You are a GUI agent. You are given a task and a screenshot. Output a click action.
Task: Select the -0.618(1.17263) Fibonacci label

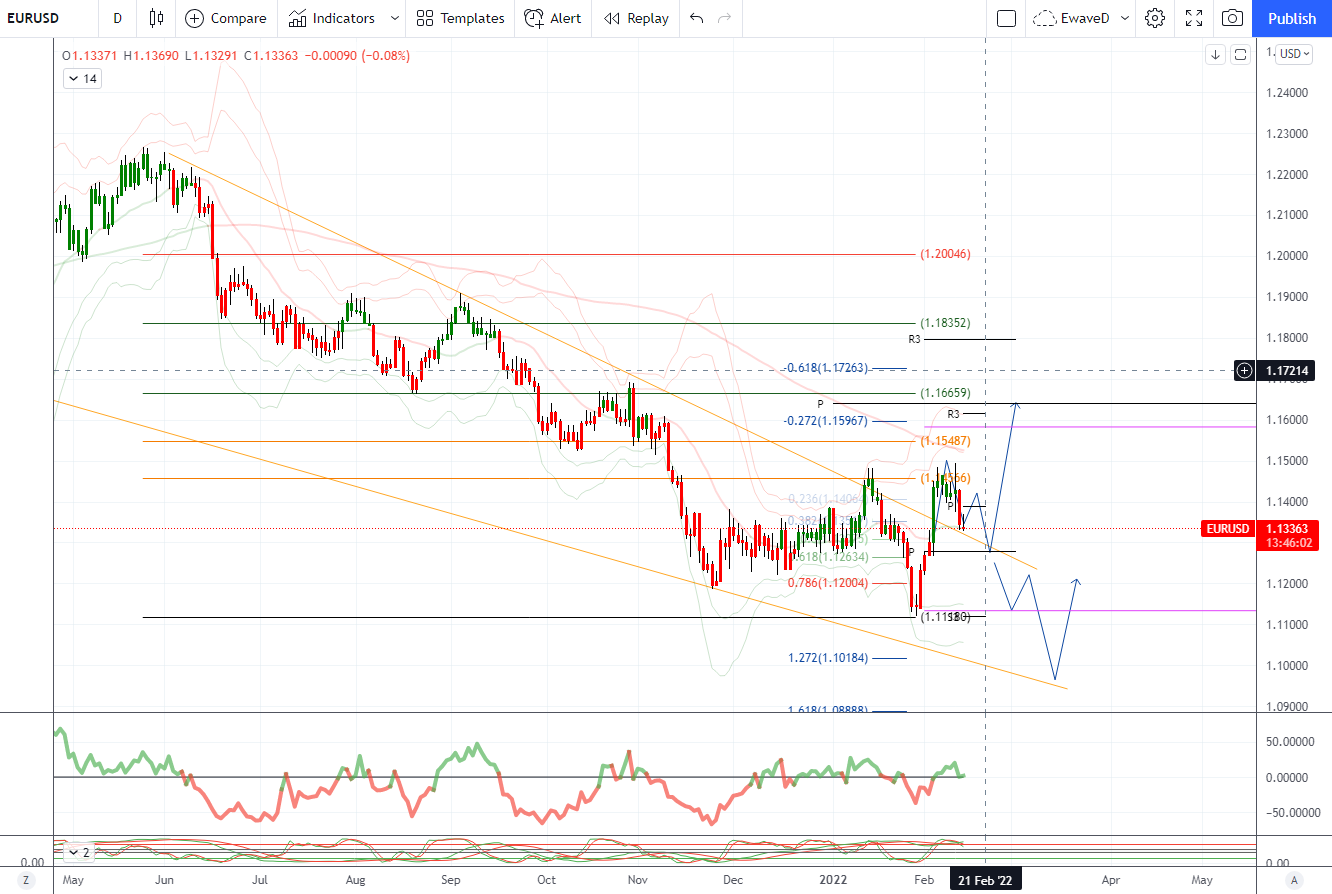click(826, 368)
